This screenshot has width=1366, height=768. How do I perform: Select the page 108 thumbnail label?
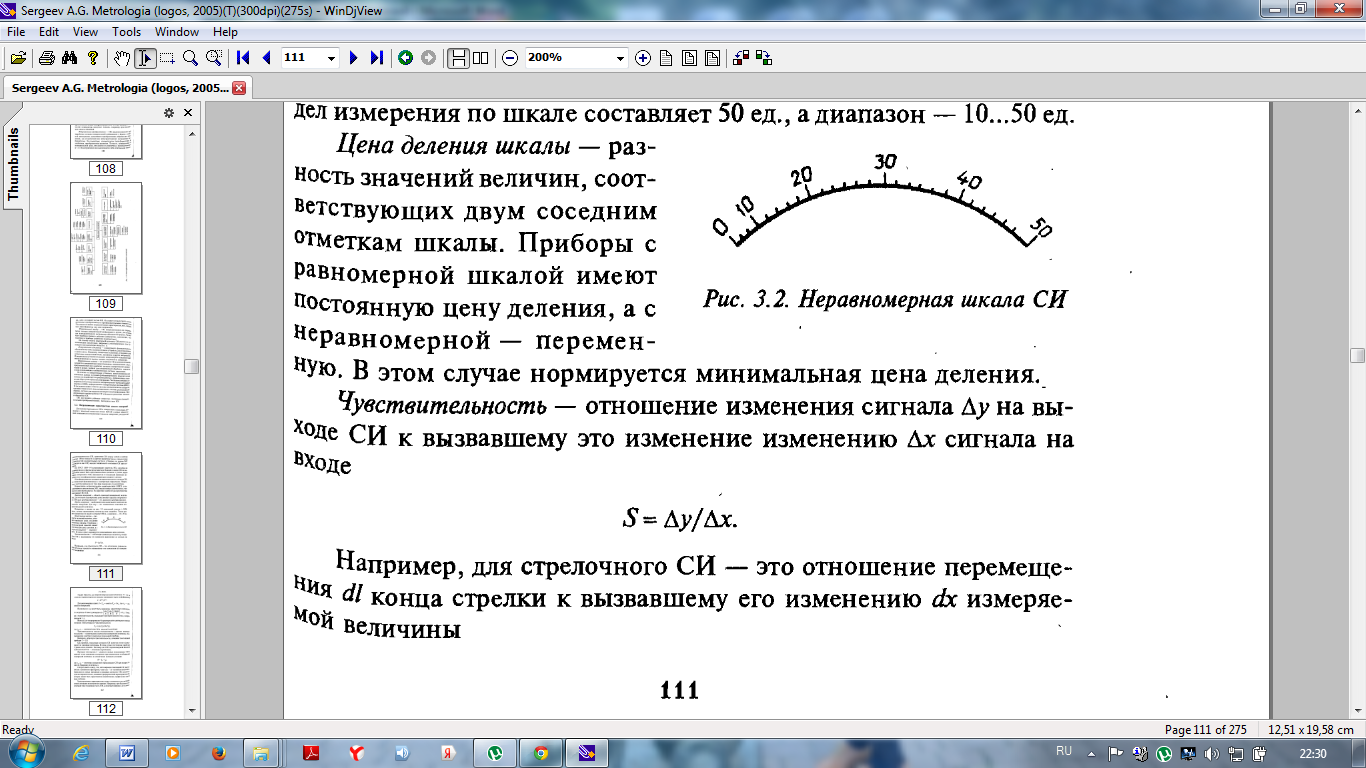[x=106, y=169]
